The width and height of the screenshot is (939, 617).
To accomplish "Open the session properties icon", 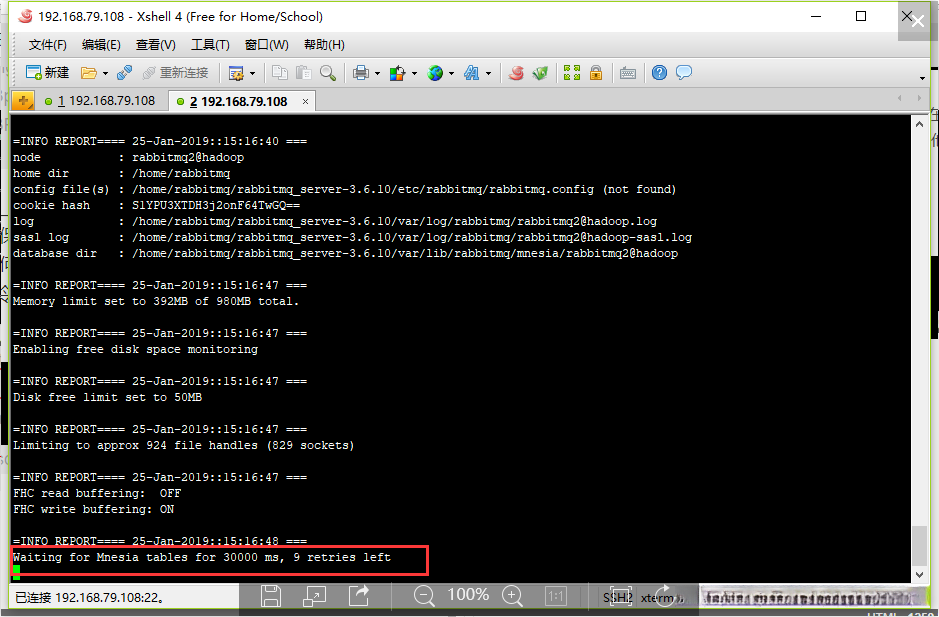I will coord(236,73).
